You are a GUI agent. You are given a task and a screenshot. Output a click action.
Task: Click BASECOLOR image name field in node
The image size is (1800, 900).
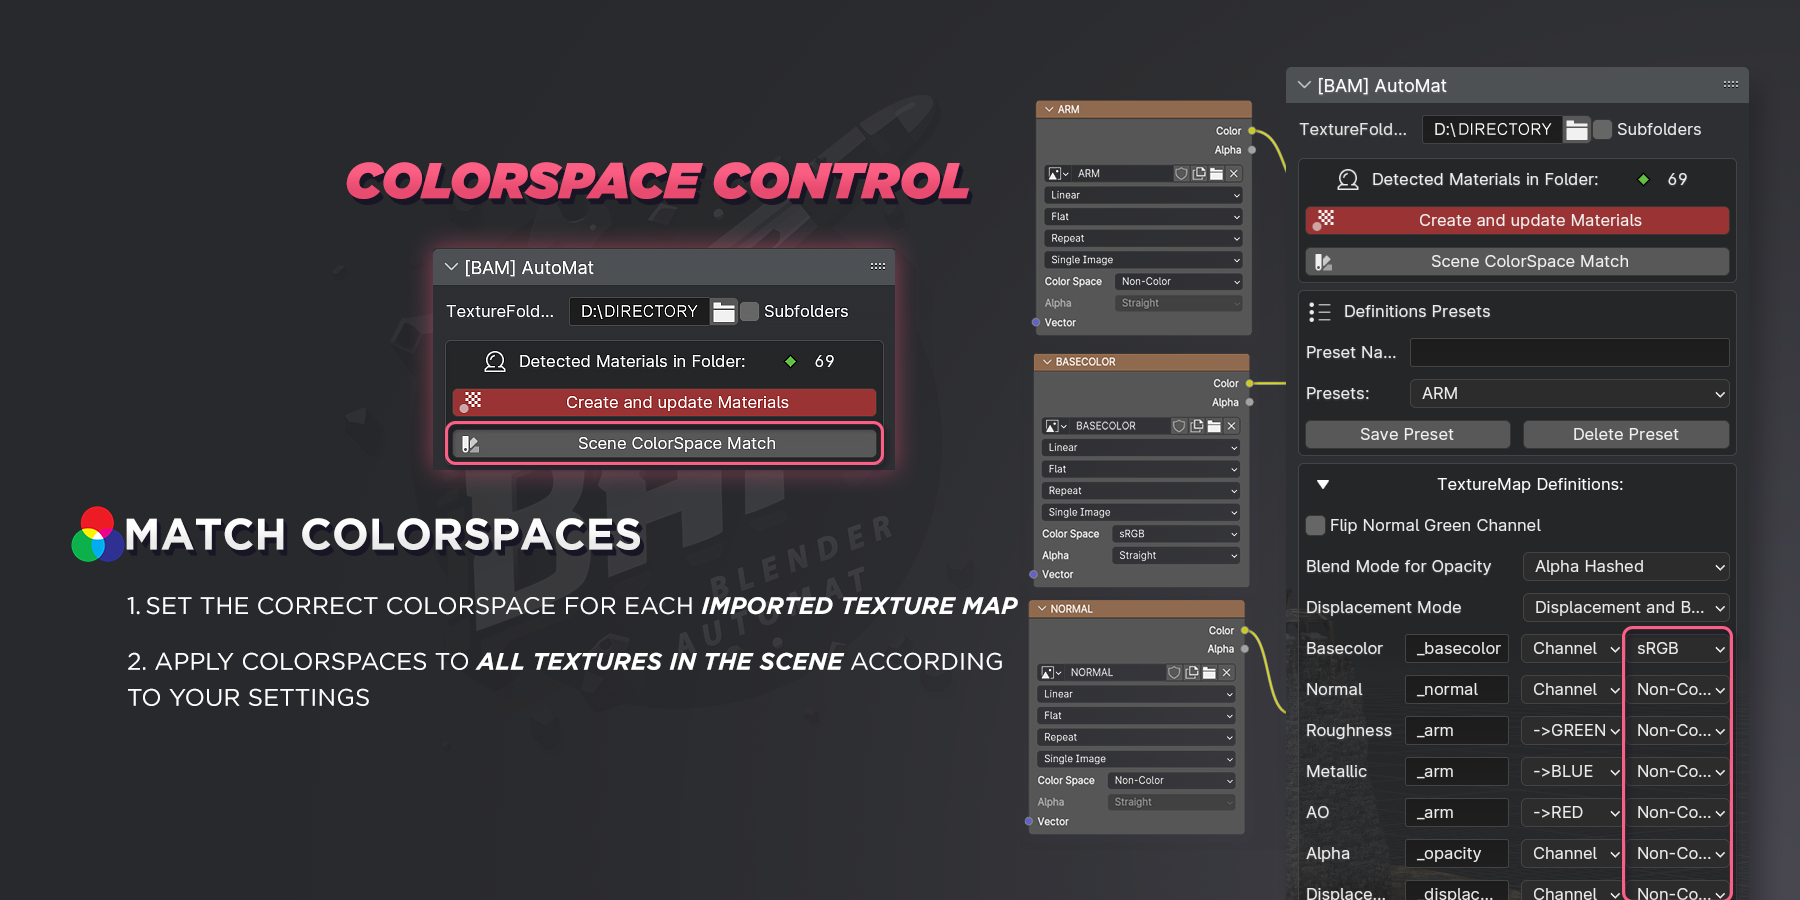(x=1120, y=426)
